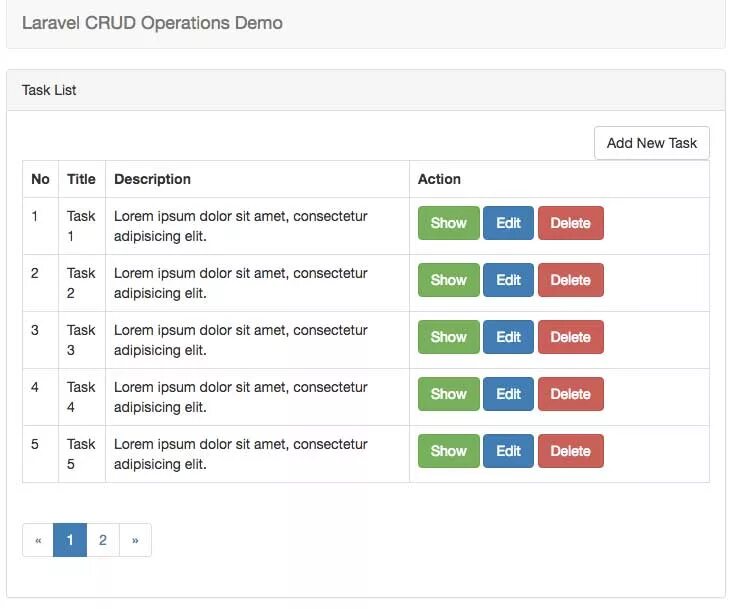735x609 pixels.
Task: Edit Task 5
Action: [508, 451]
